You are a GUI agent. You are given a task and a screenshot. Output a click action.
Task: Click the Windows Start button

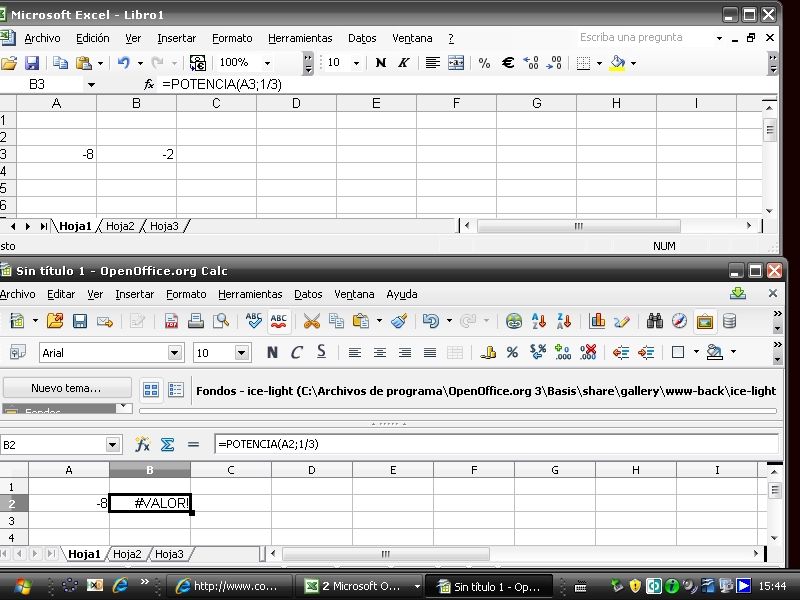pyautogui.click(x=22, y=586)
